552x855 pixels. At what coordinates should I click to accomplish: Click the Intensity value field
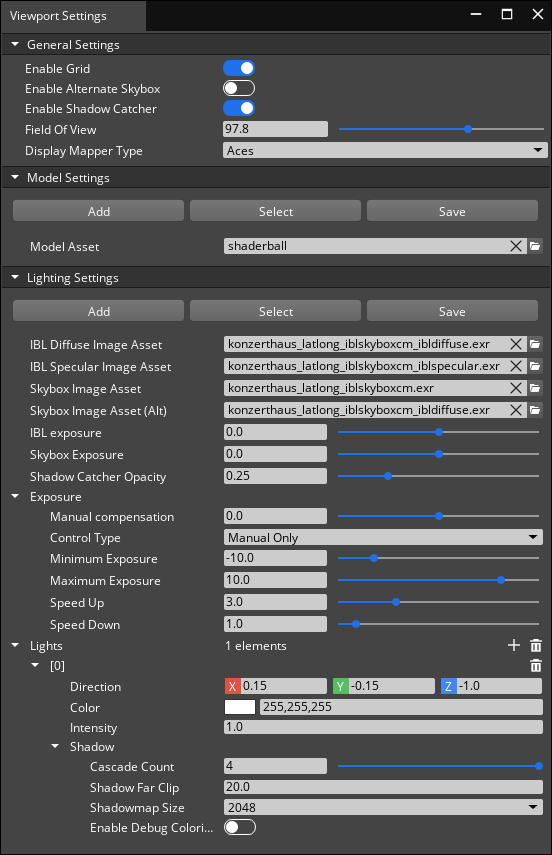tap(383, 727)
